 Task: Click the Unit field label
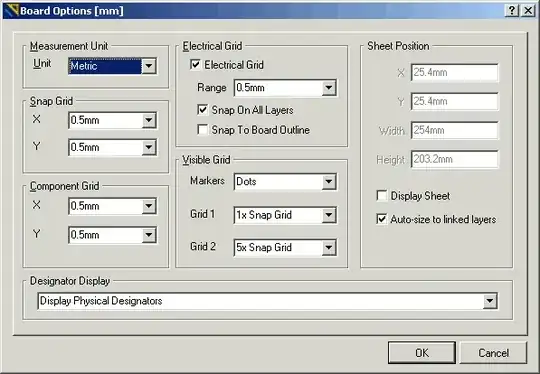tap(42, 63)
